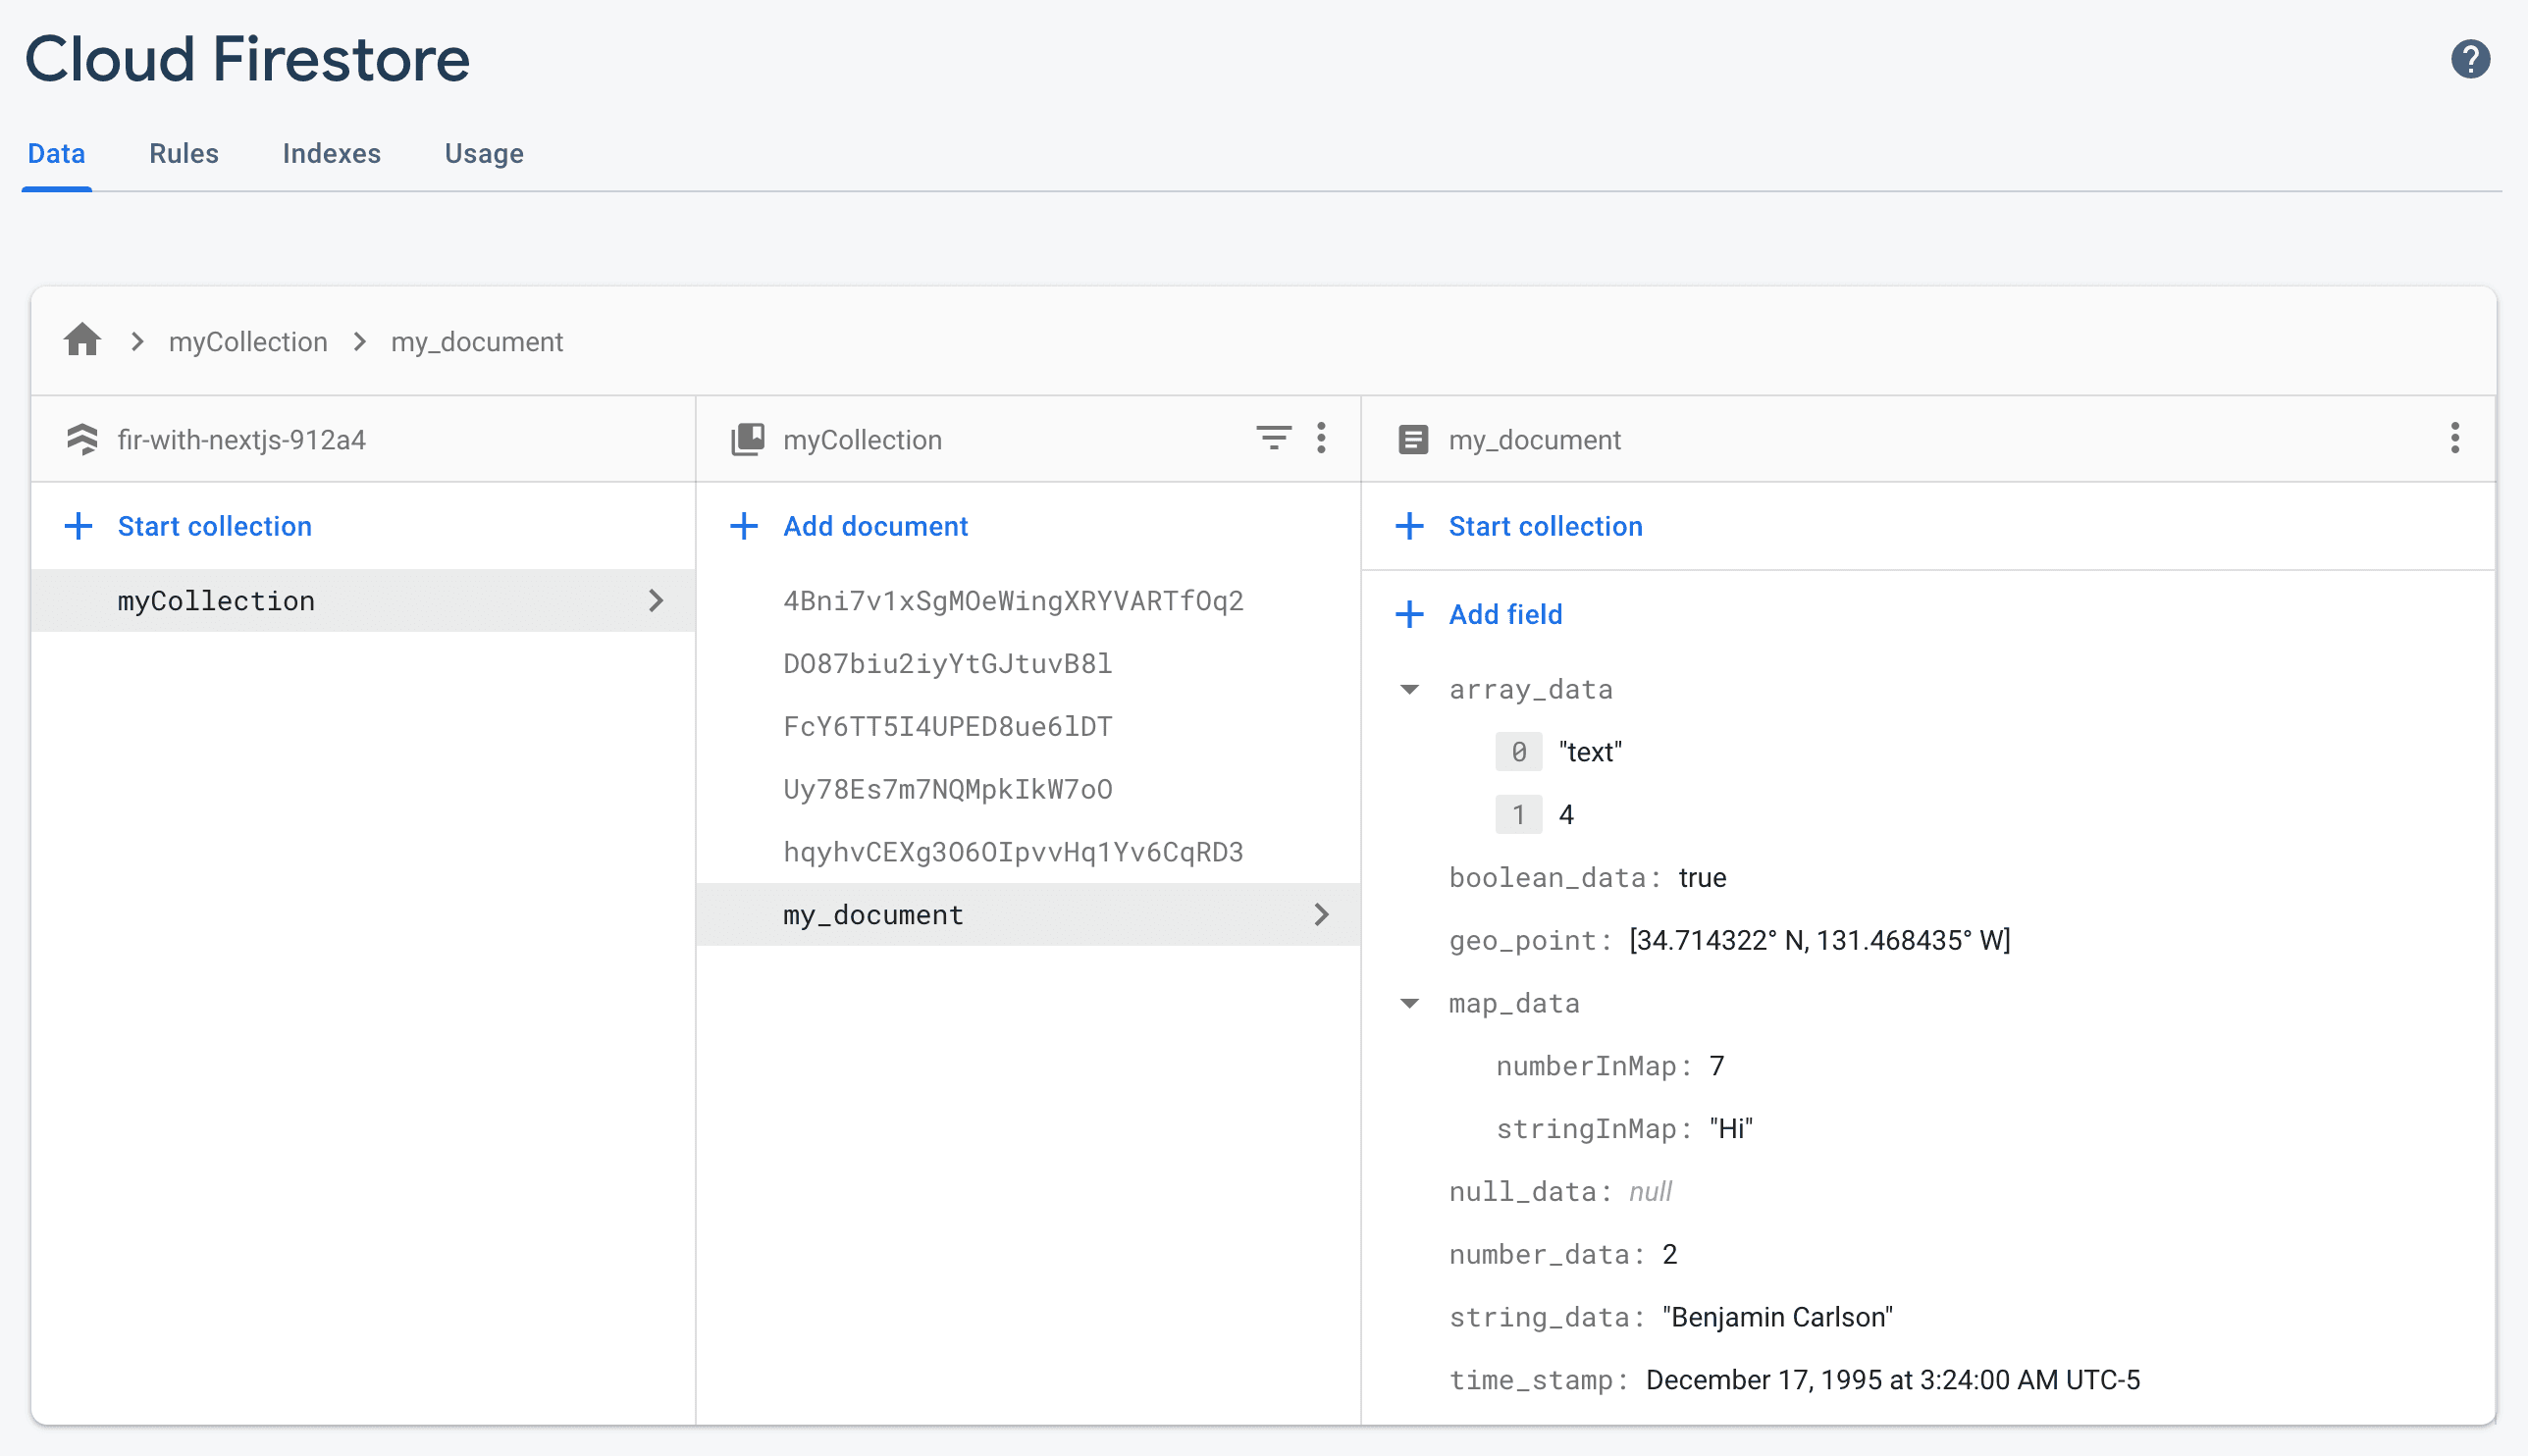
Task: Open the myCollection three-dot menu
Action: click(1321, 438)
